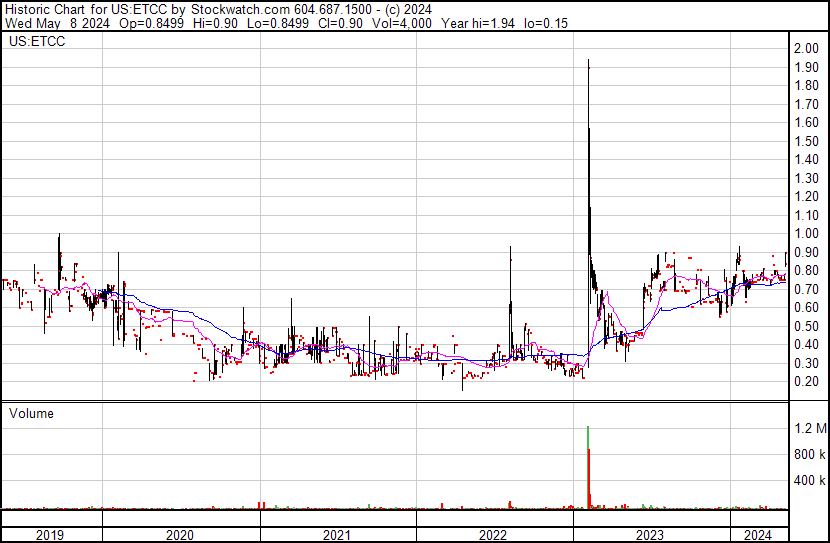The width and height of the screenshot is (830, 543).
Task: Click the Volume panel label
Action: pyautogui.click(x=31, y=413)
